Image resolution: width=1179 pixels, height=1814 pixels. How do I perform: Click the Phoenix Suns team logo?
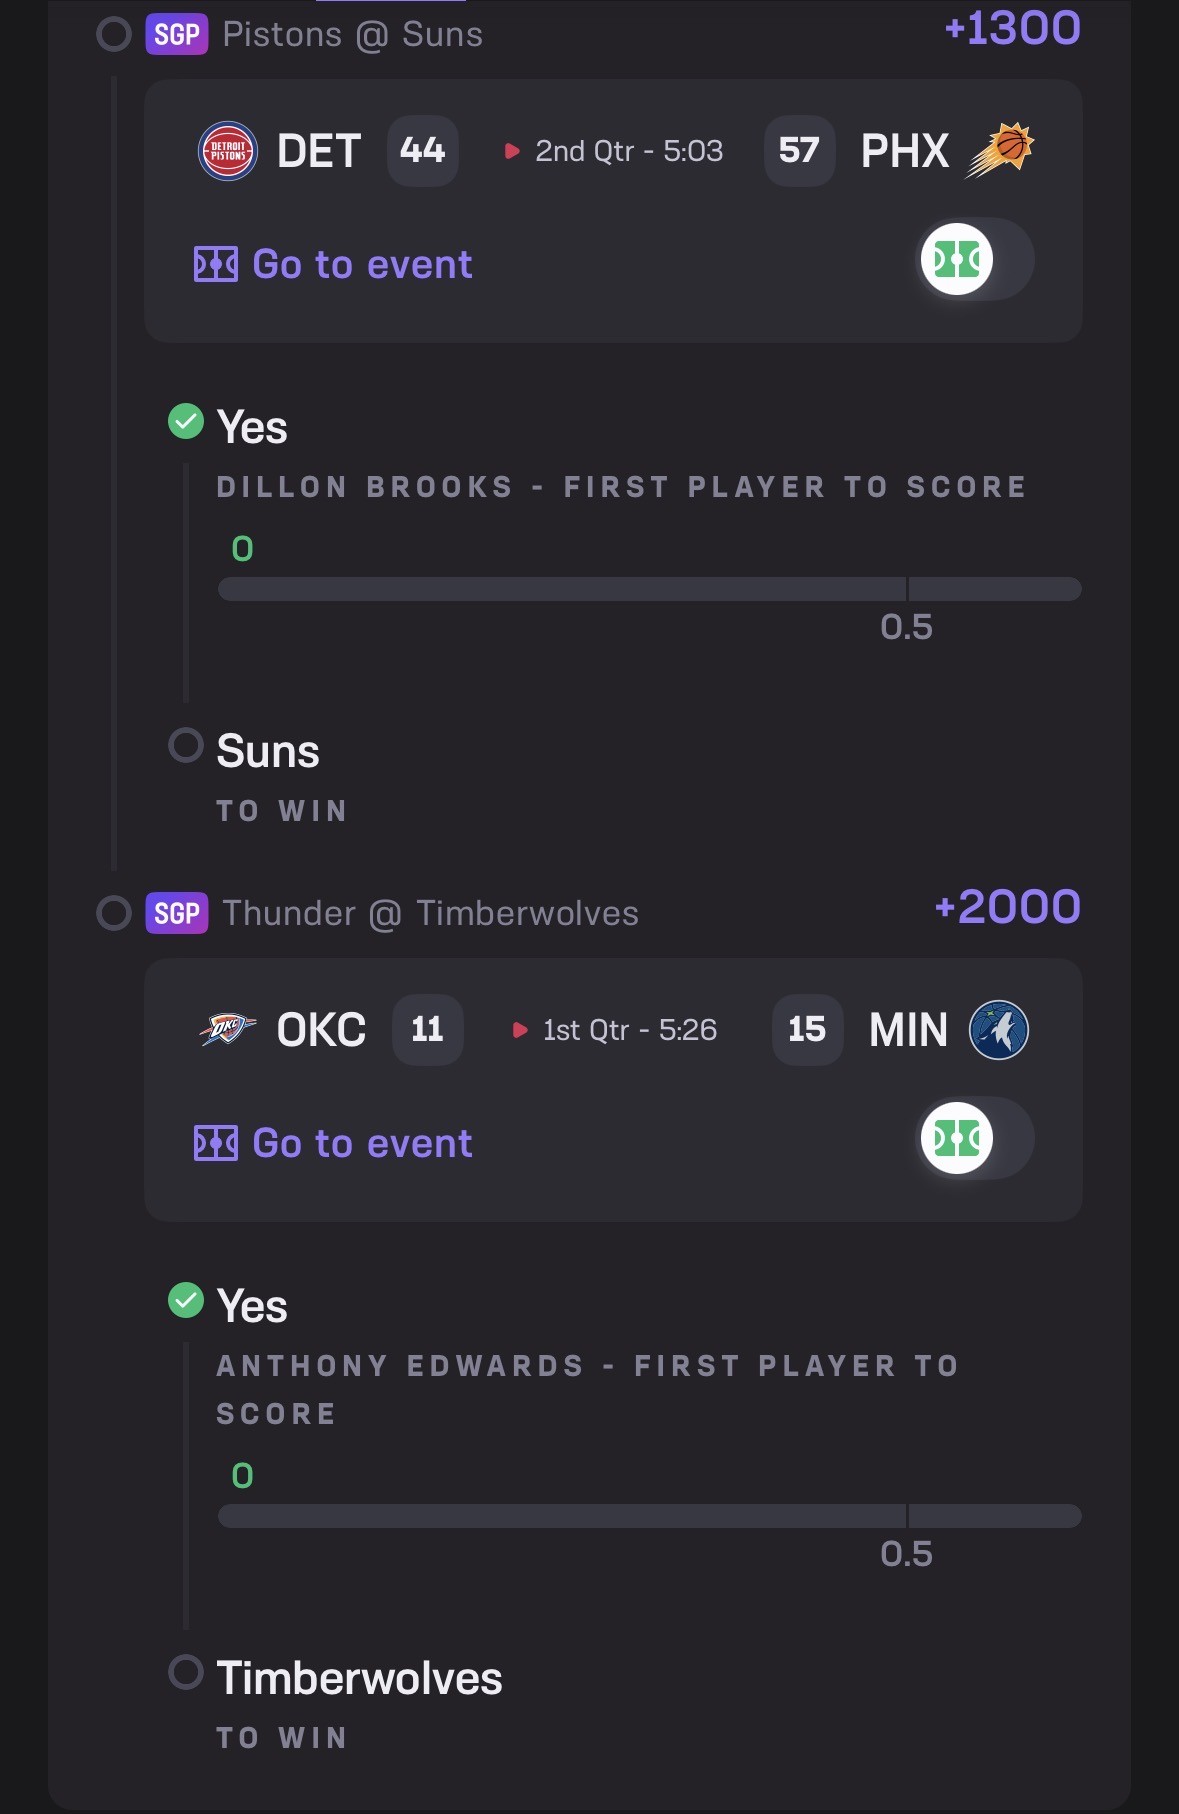pyautogui.click(x=999, y=150)
